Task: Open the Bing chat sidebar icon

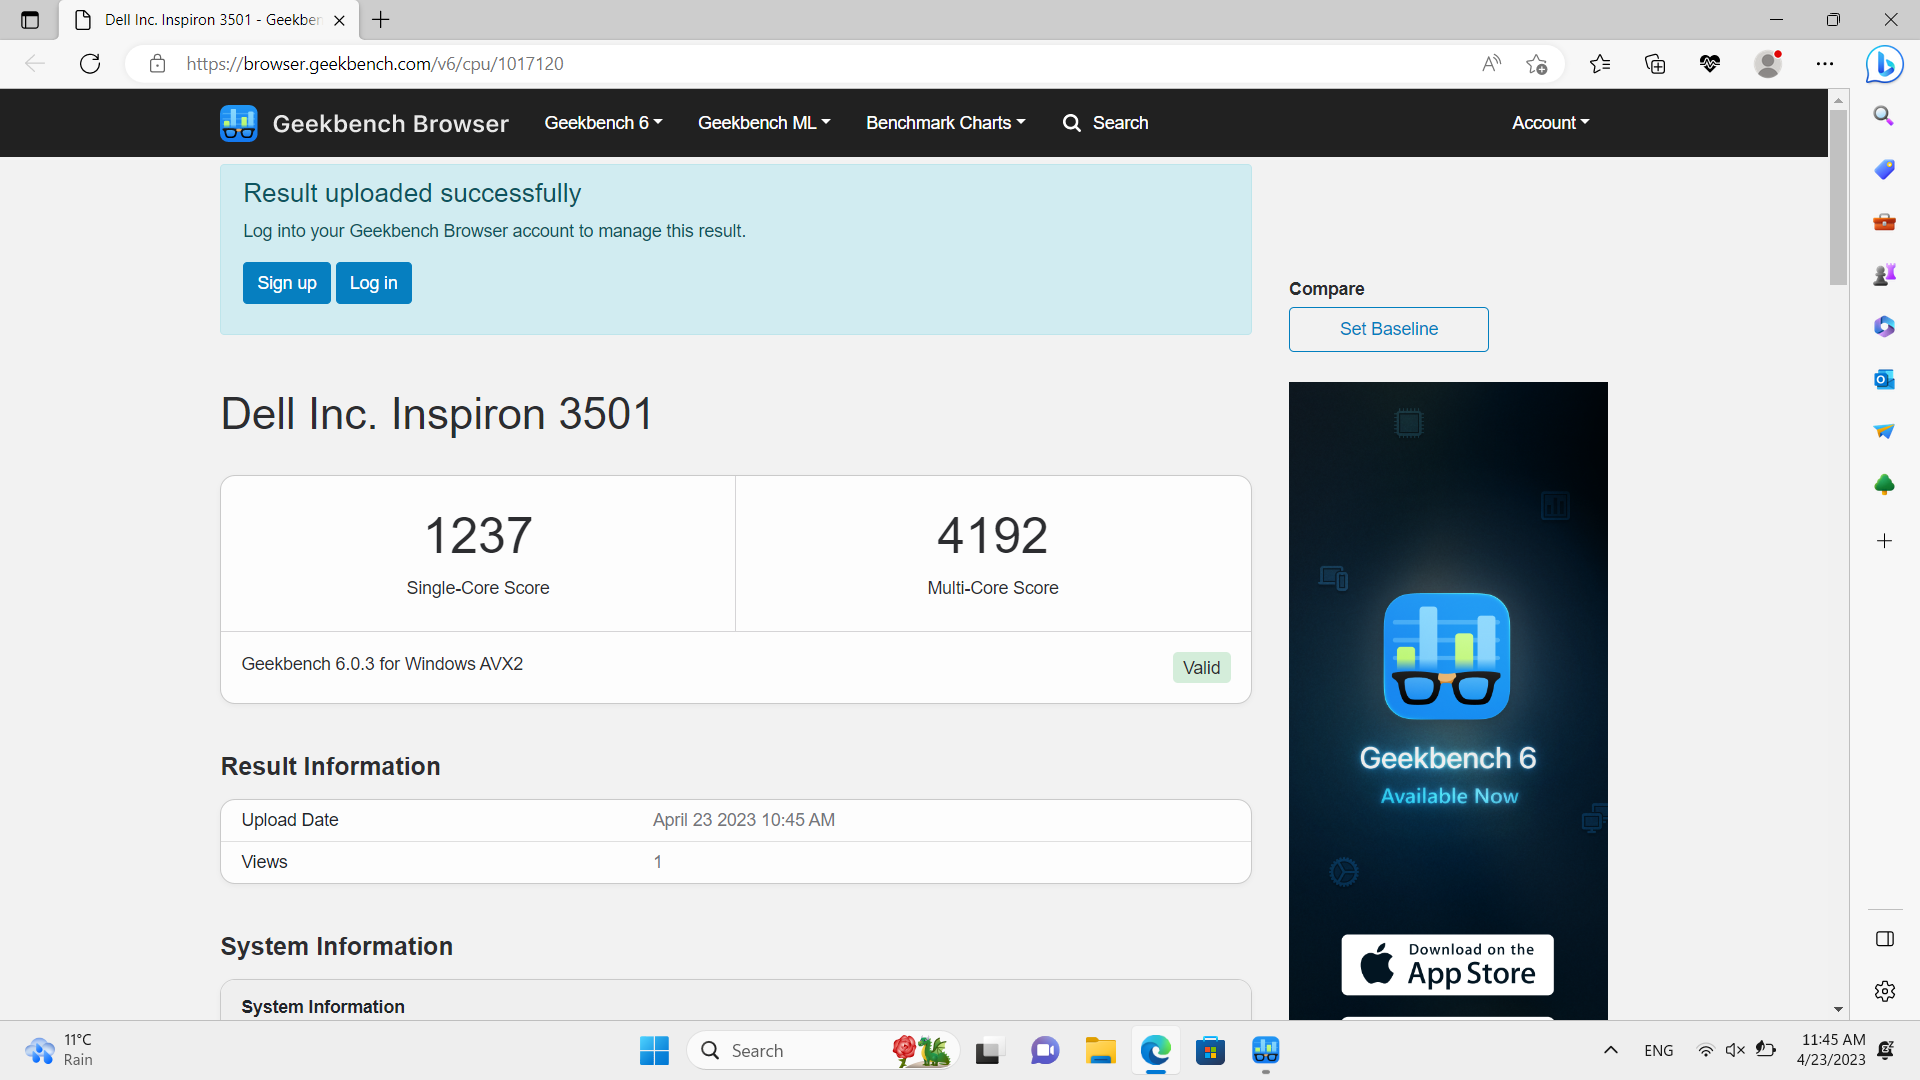Action: [x=1884, y=64]
